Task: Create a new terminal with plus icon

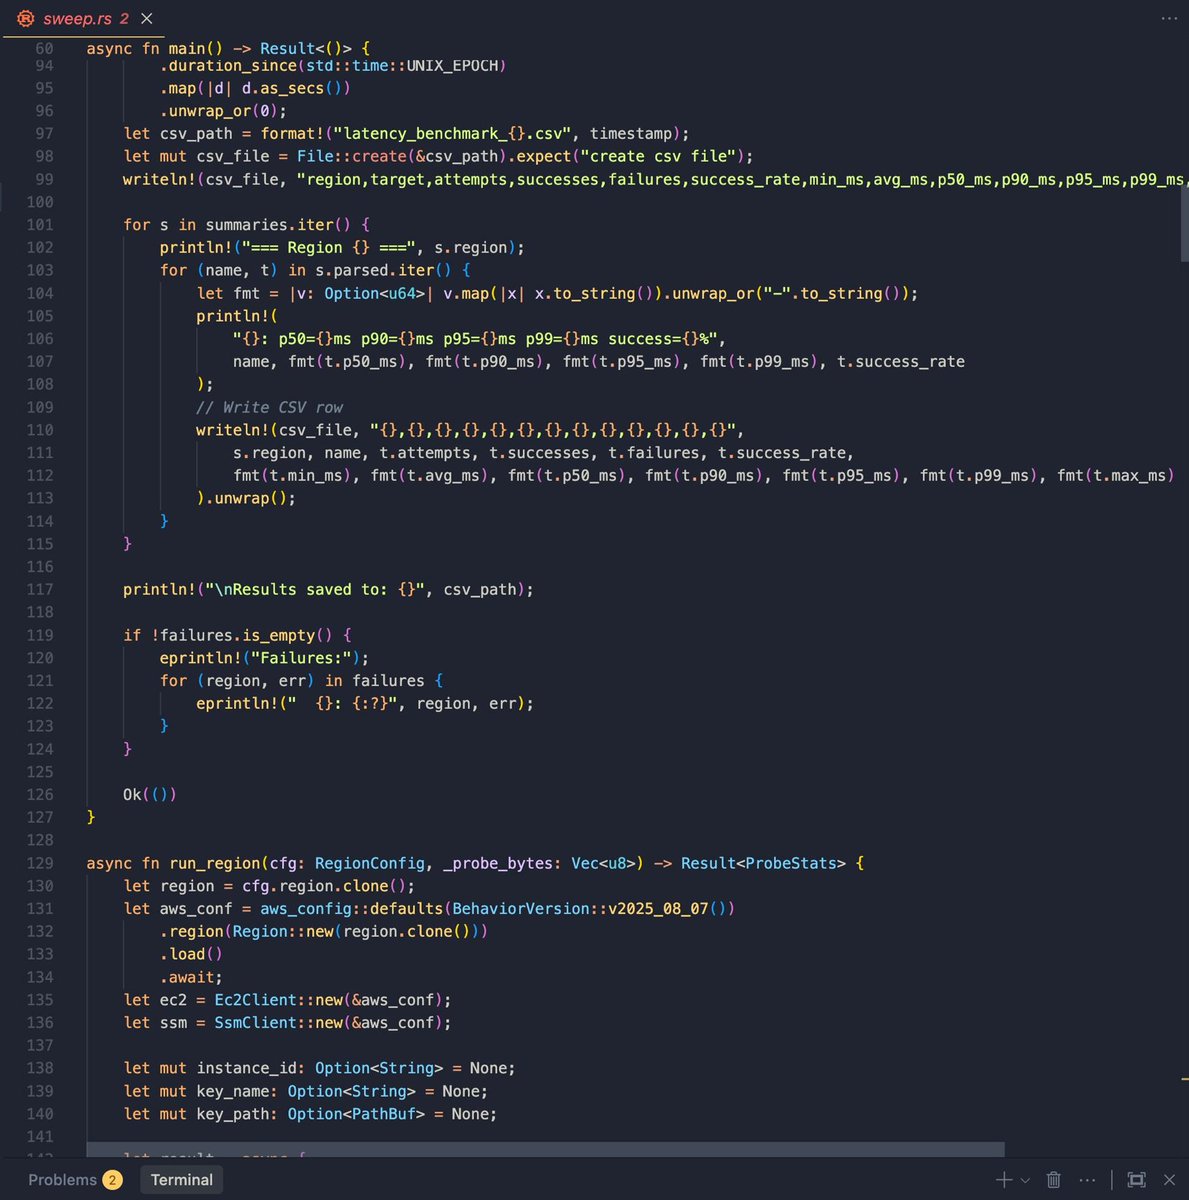Action: pyautogui.click(x=1004, y=1180)
